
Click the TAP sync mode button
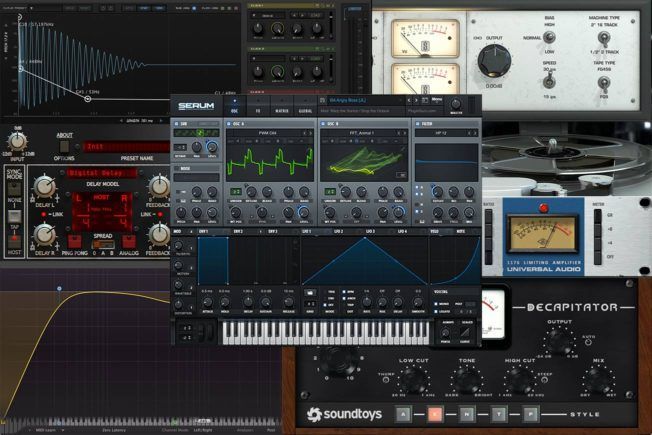click(x=15, y=216)
